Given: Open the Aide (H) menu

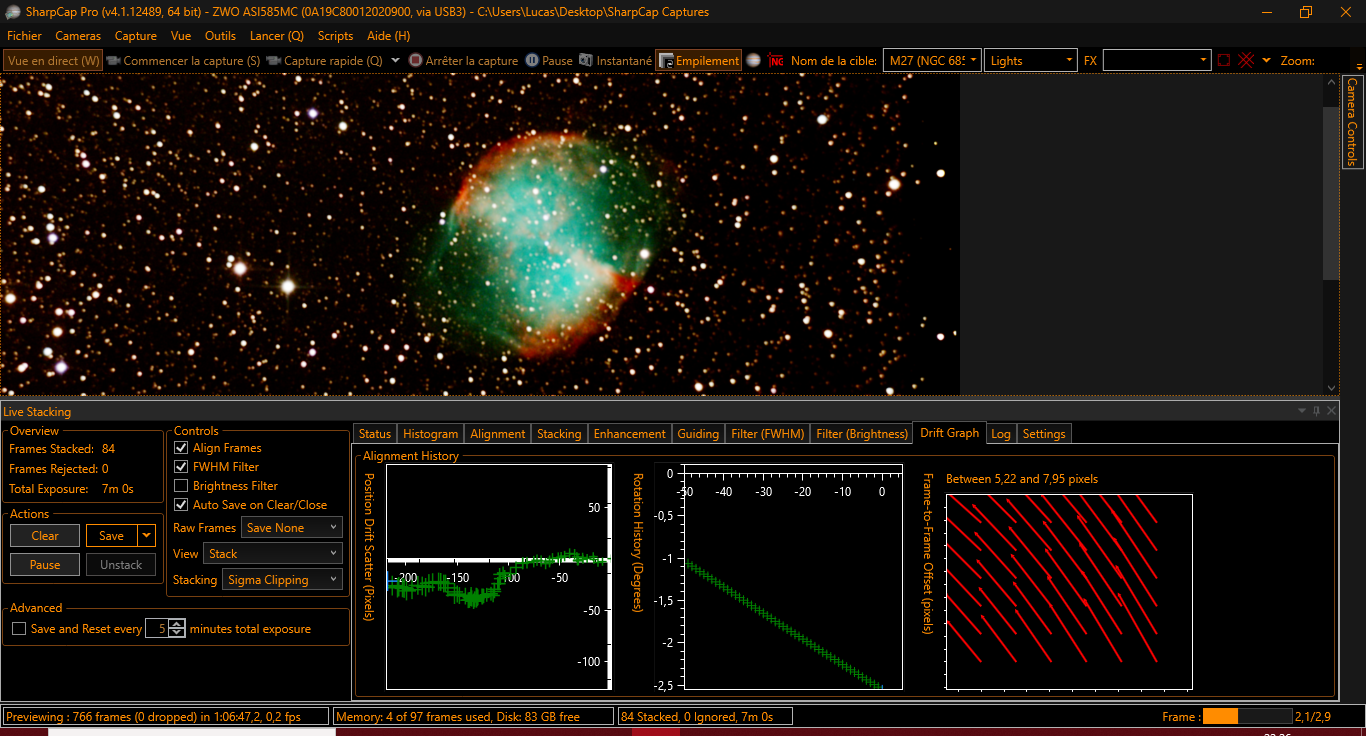Looking at the screenshot, I should [x=389, y=35].
